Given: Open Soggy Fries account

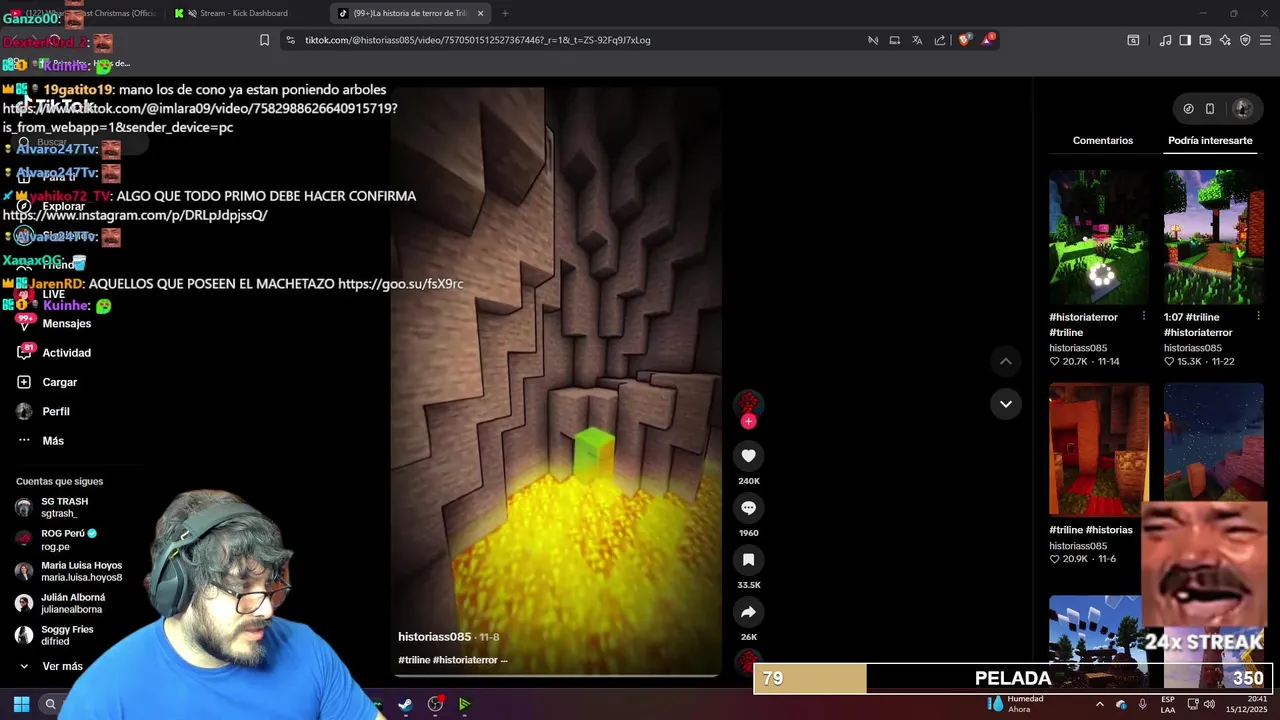Looking at the screenshot, I should coord(69,635).
